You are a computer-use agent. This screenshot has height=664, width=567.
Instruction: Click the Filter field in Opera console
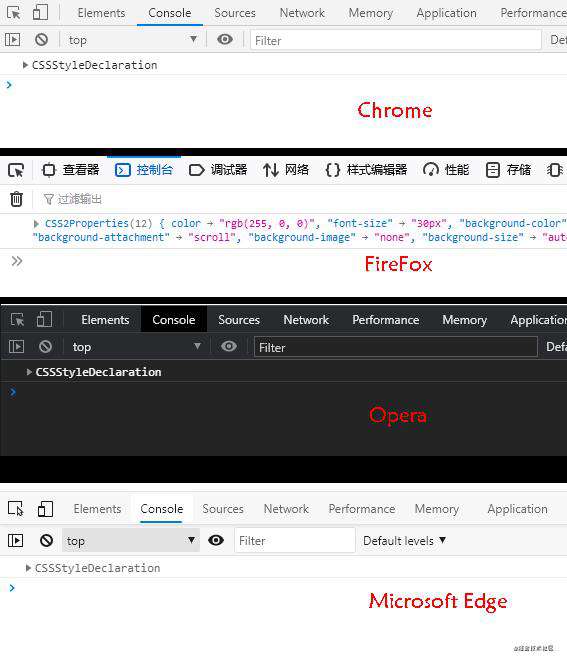pos(396,347)
